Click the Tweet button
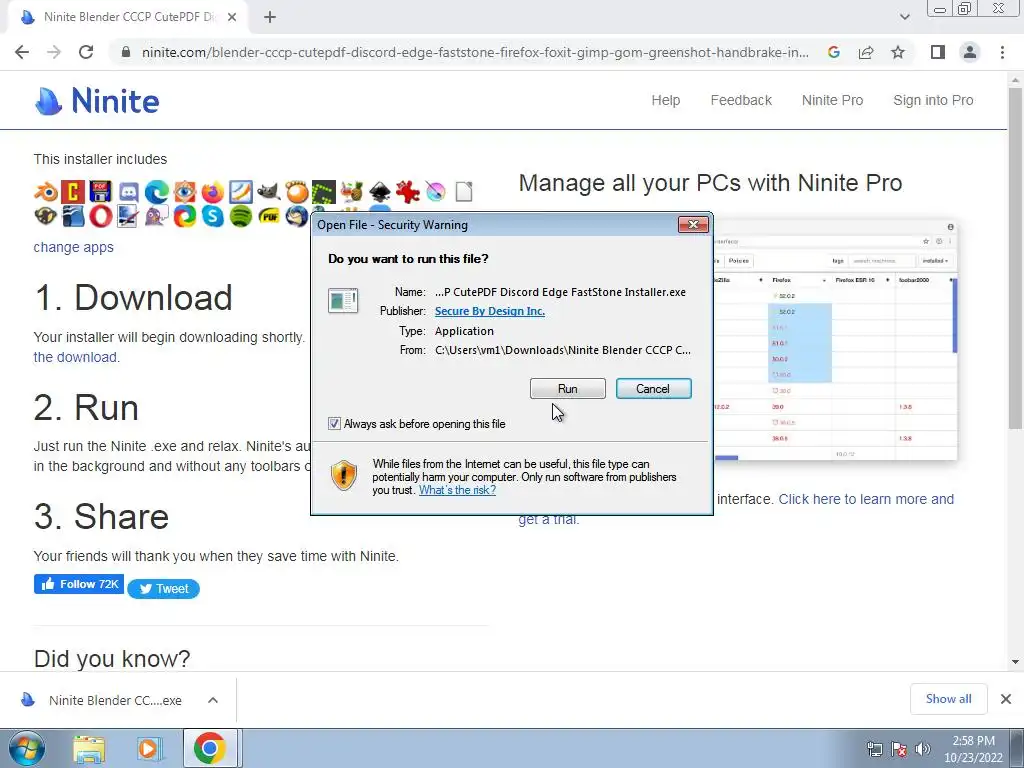 coord(163,588)
